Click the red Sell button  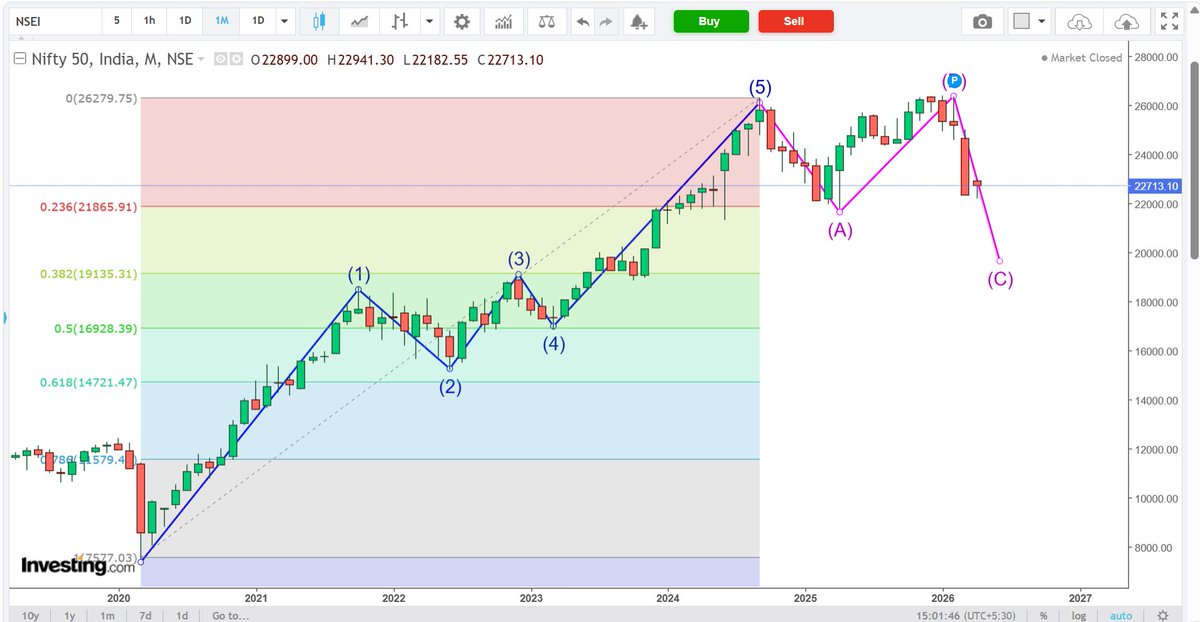[795, 21]
